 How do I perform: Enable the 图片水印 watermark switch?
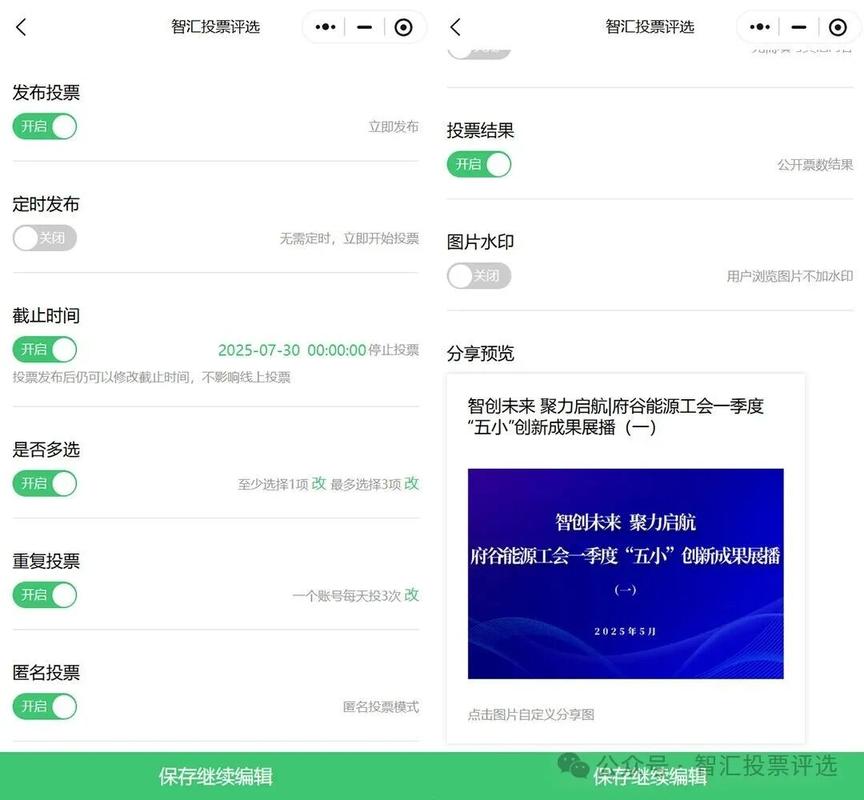point(478,276)
